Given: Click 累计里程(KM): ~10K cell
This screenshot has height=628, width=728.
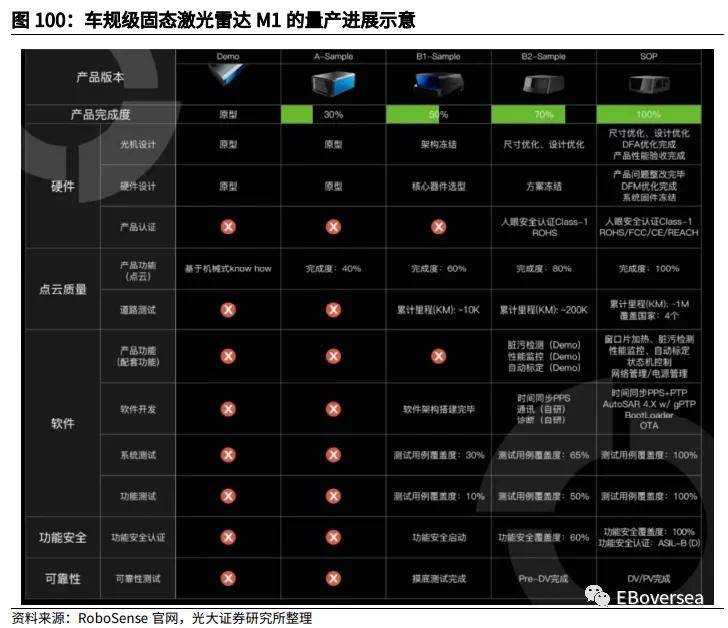Looking at the screenshot, I should pos(438,310).
